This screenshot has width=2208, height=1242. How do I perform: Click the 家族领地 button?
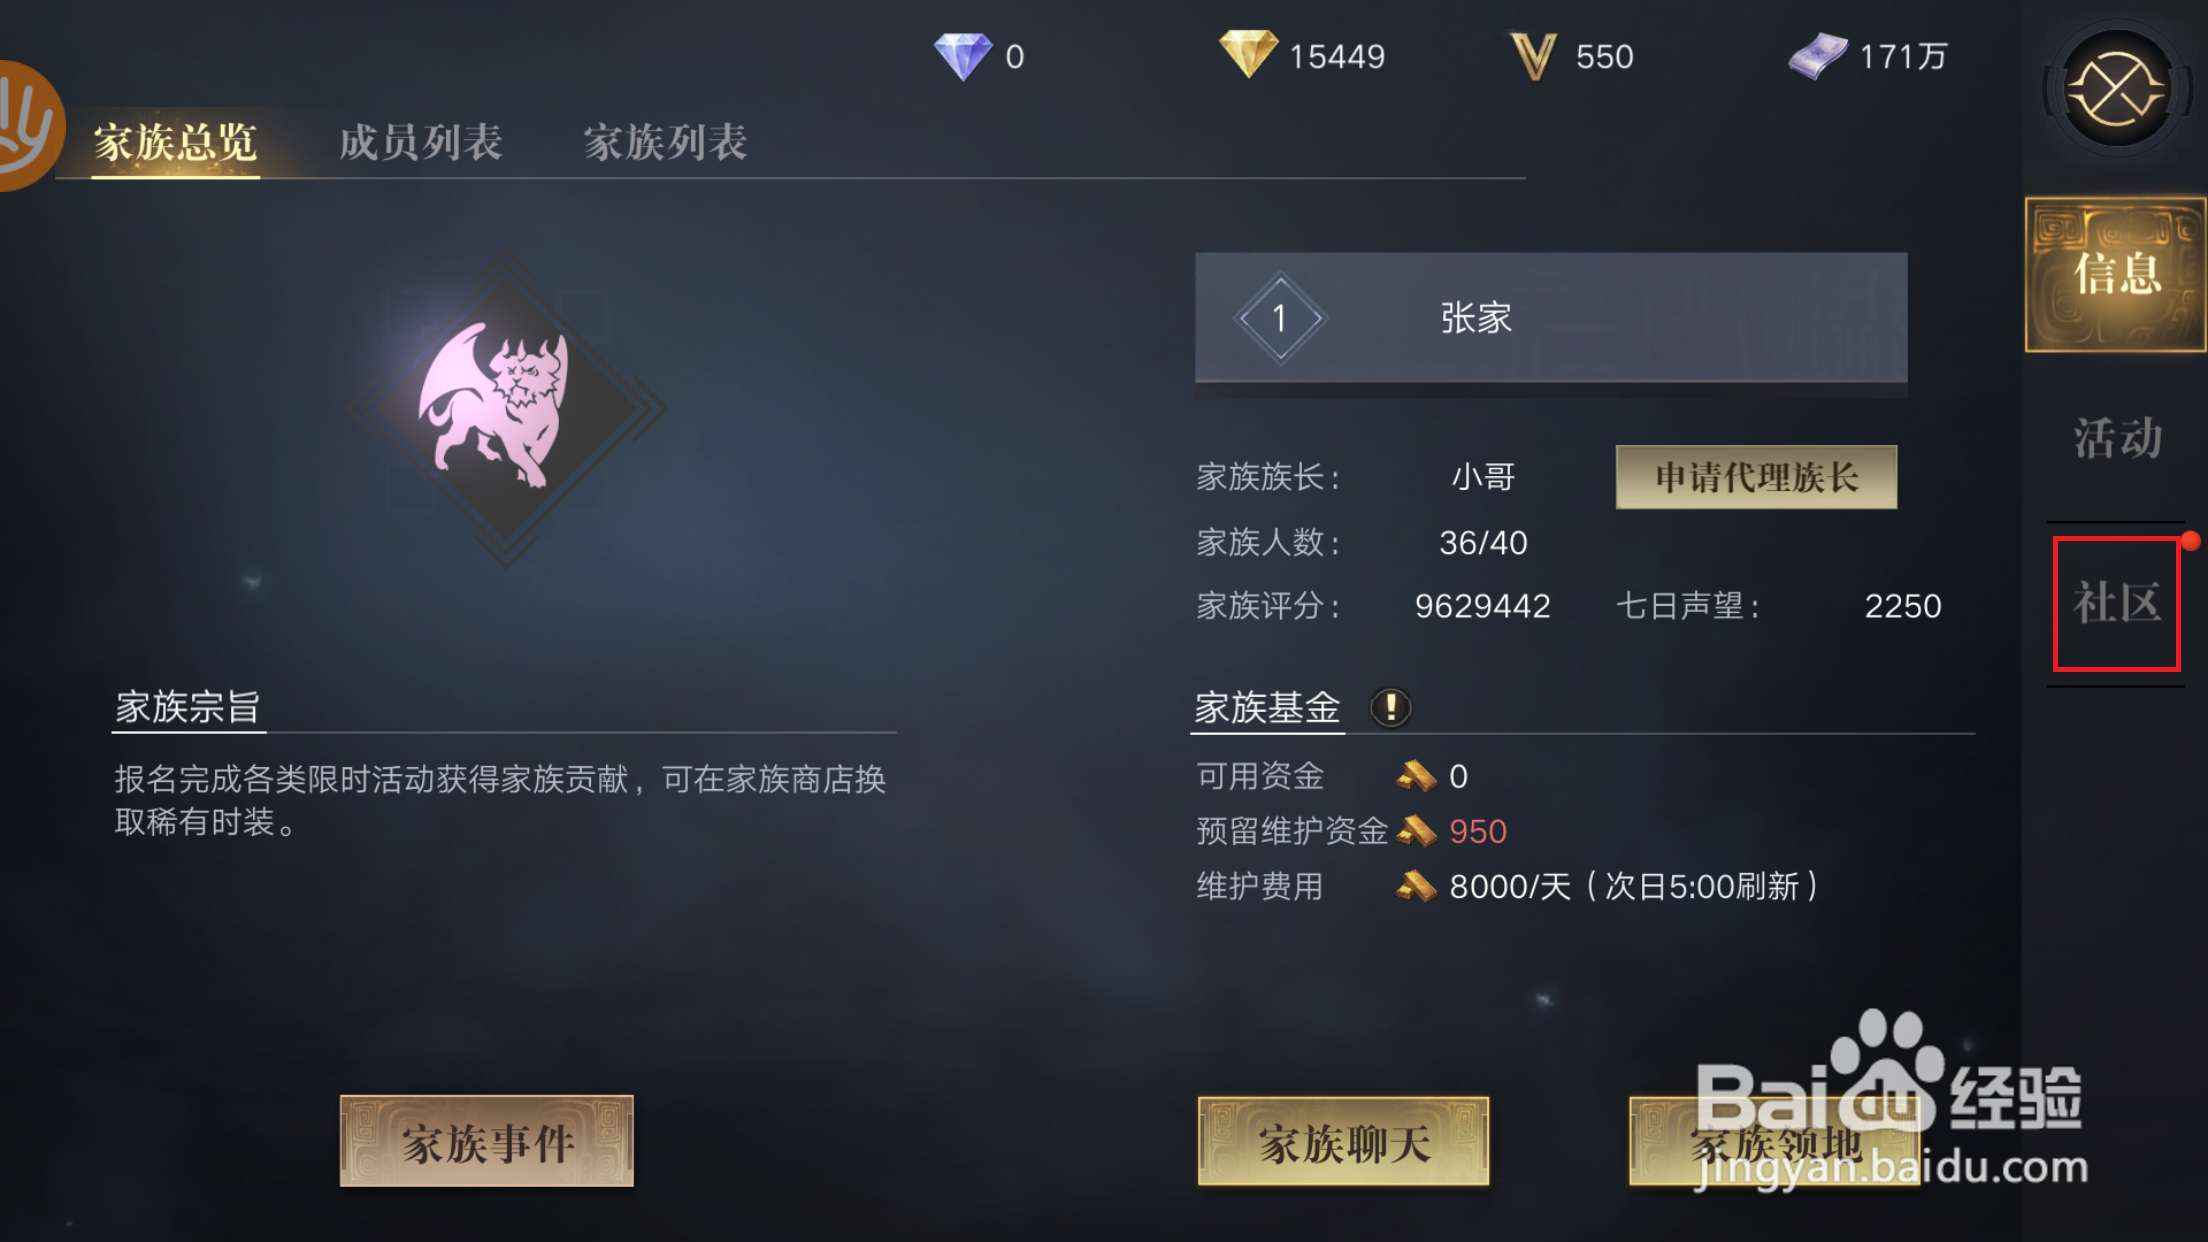(x=1775, y=1141)
